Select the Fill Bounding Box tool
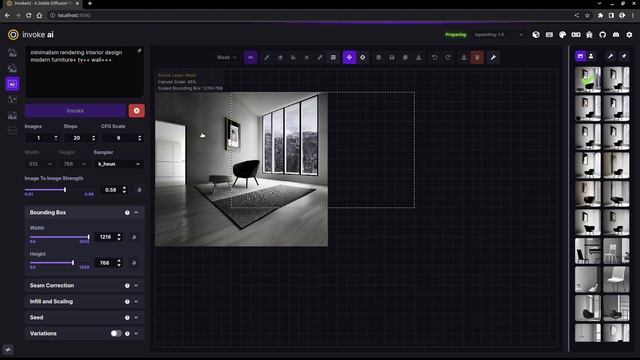This screenshot has width=640, height=360. [x=293, y=58]
